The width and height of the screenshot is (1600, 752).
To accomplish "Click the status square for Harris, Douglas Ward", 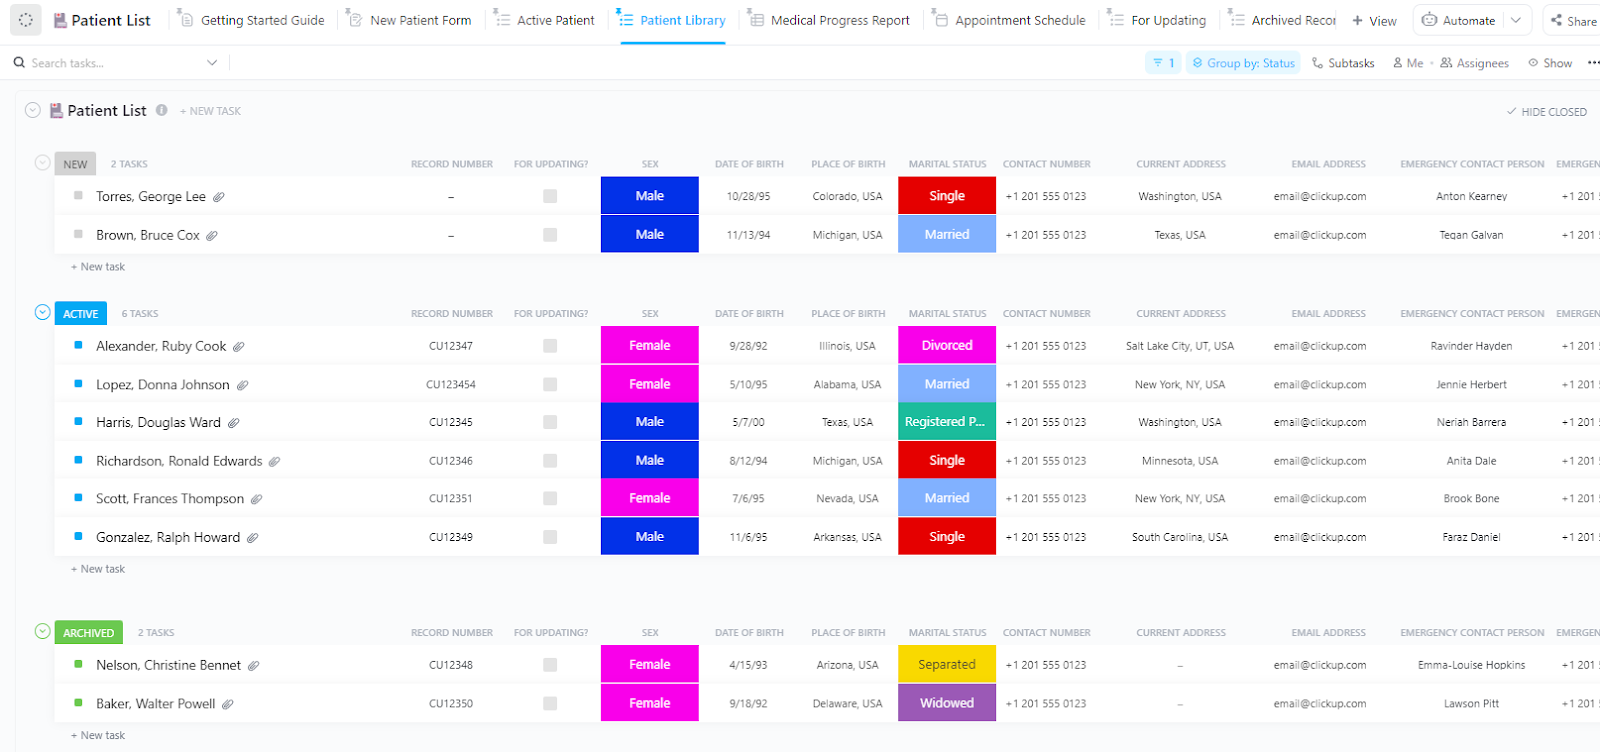I will click(x=78, y=422).
